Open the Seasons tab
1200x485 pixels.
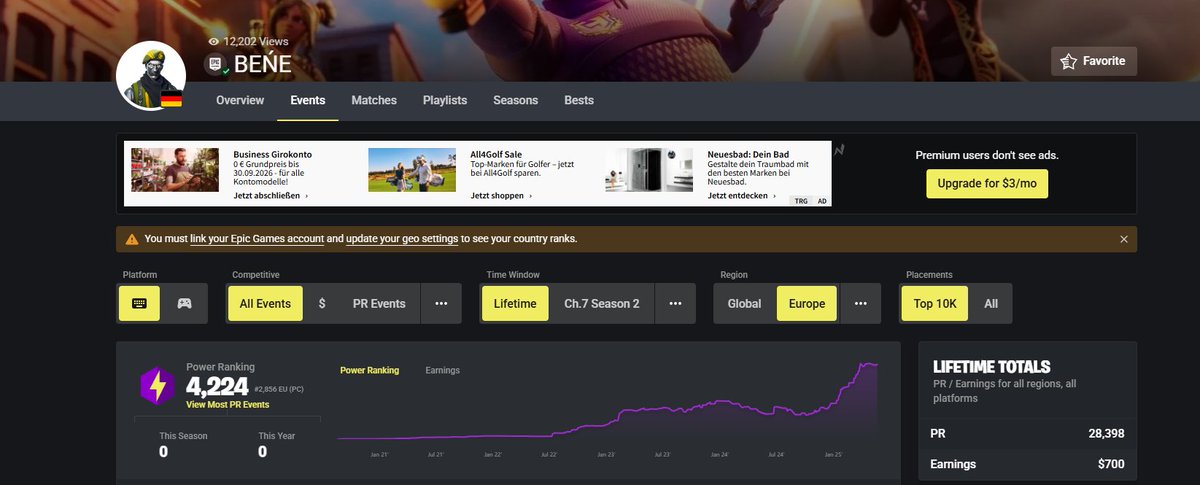click(515, 100)
